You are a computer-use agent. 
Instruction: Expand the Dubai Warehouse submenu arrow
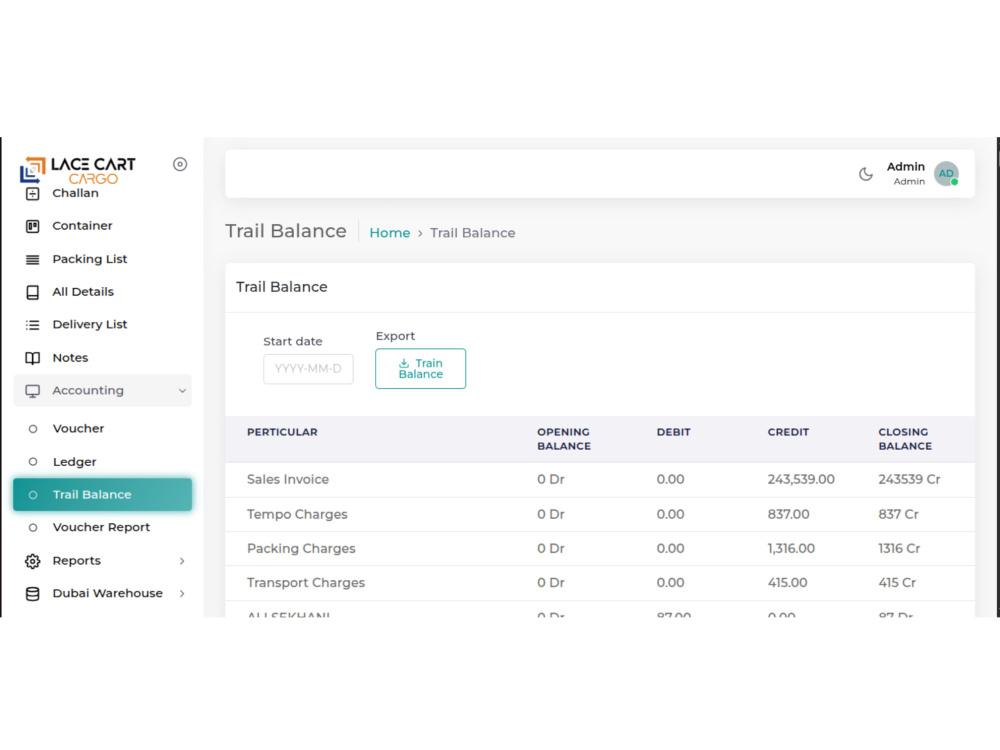click(x=182, y=594)
